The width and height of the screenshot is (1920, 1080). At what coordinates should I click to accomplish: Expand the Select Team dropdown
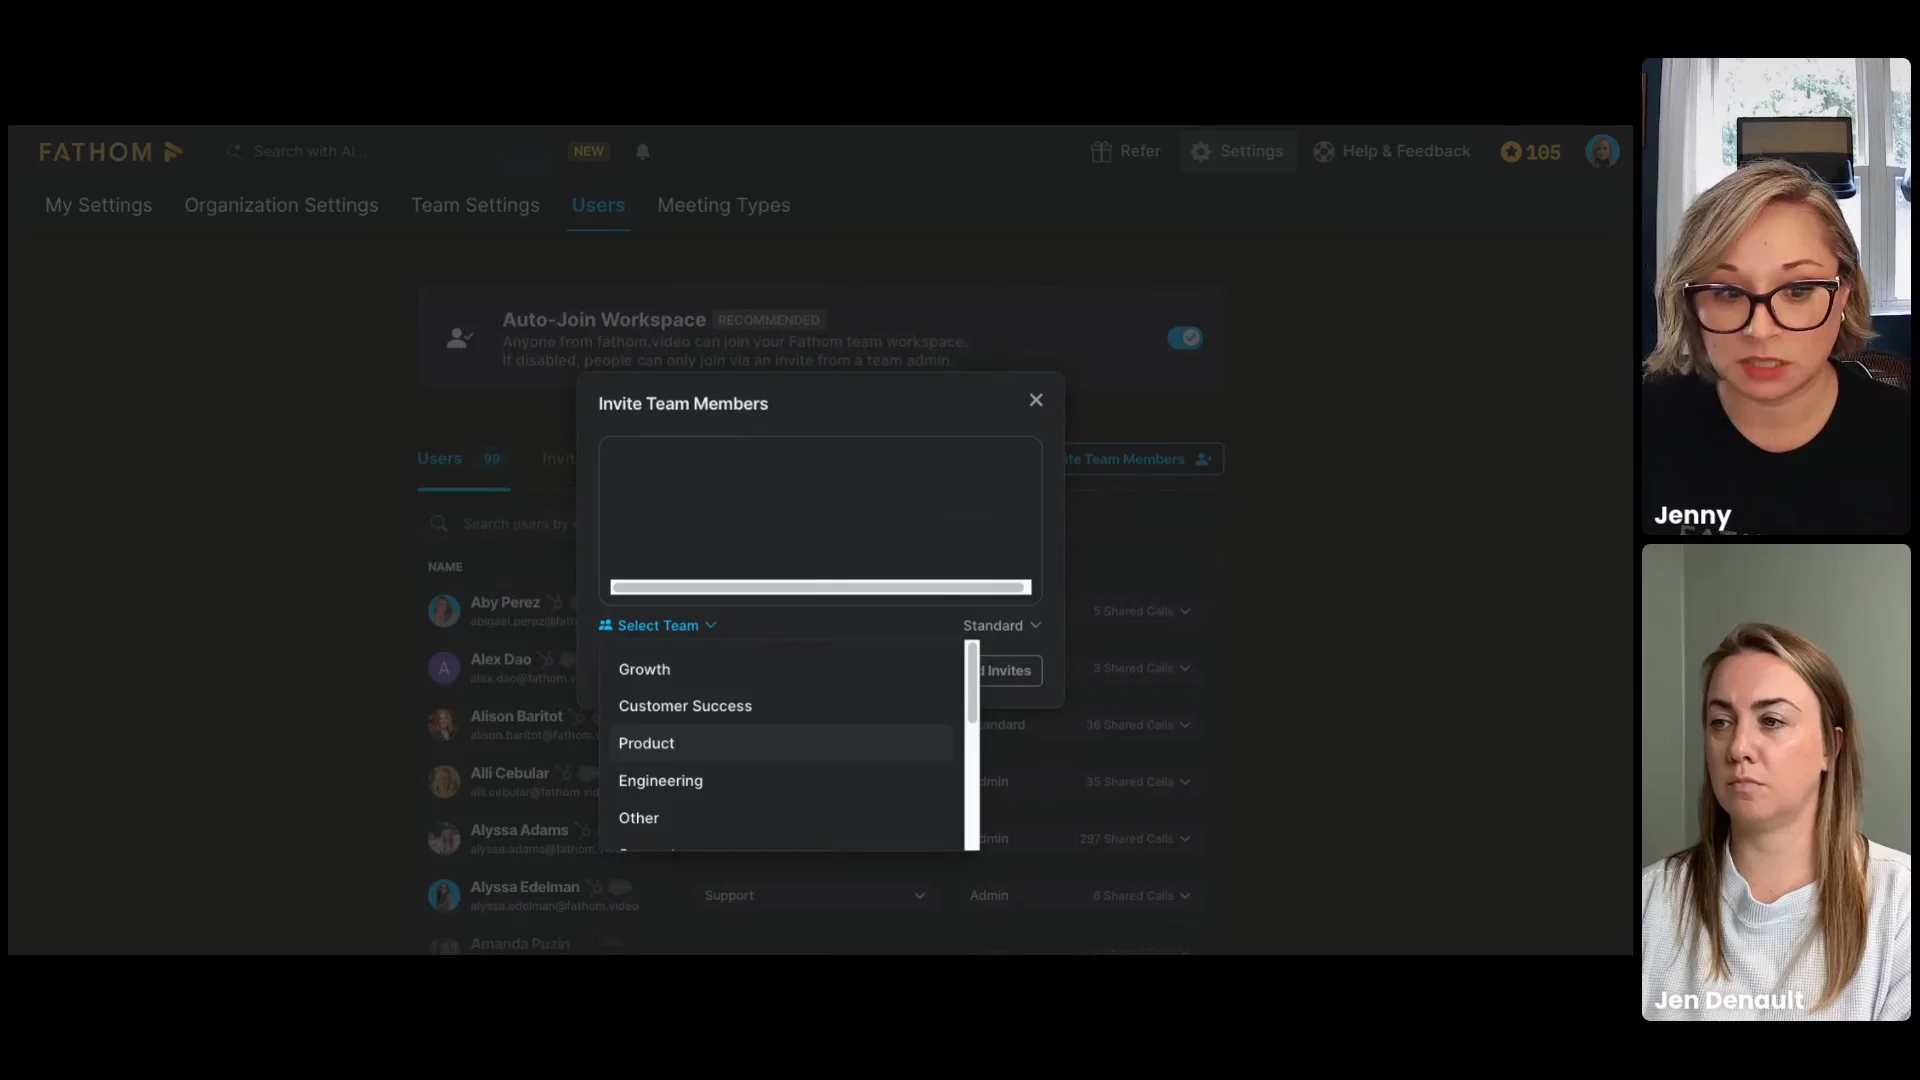click(658, 626)
